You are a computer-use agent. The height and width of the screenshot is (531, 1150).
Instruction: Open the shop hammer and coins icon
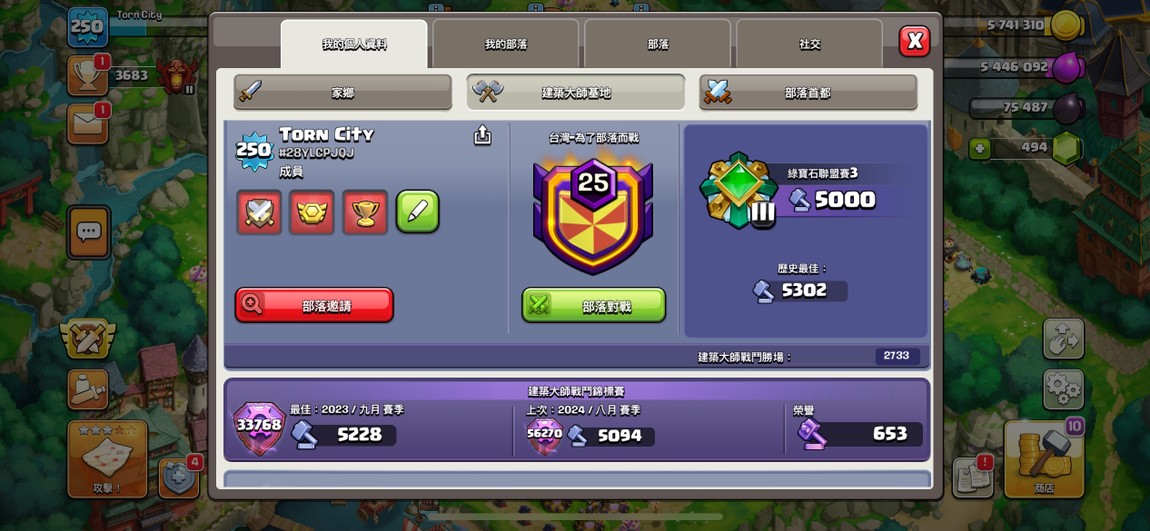(1044, 459)
